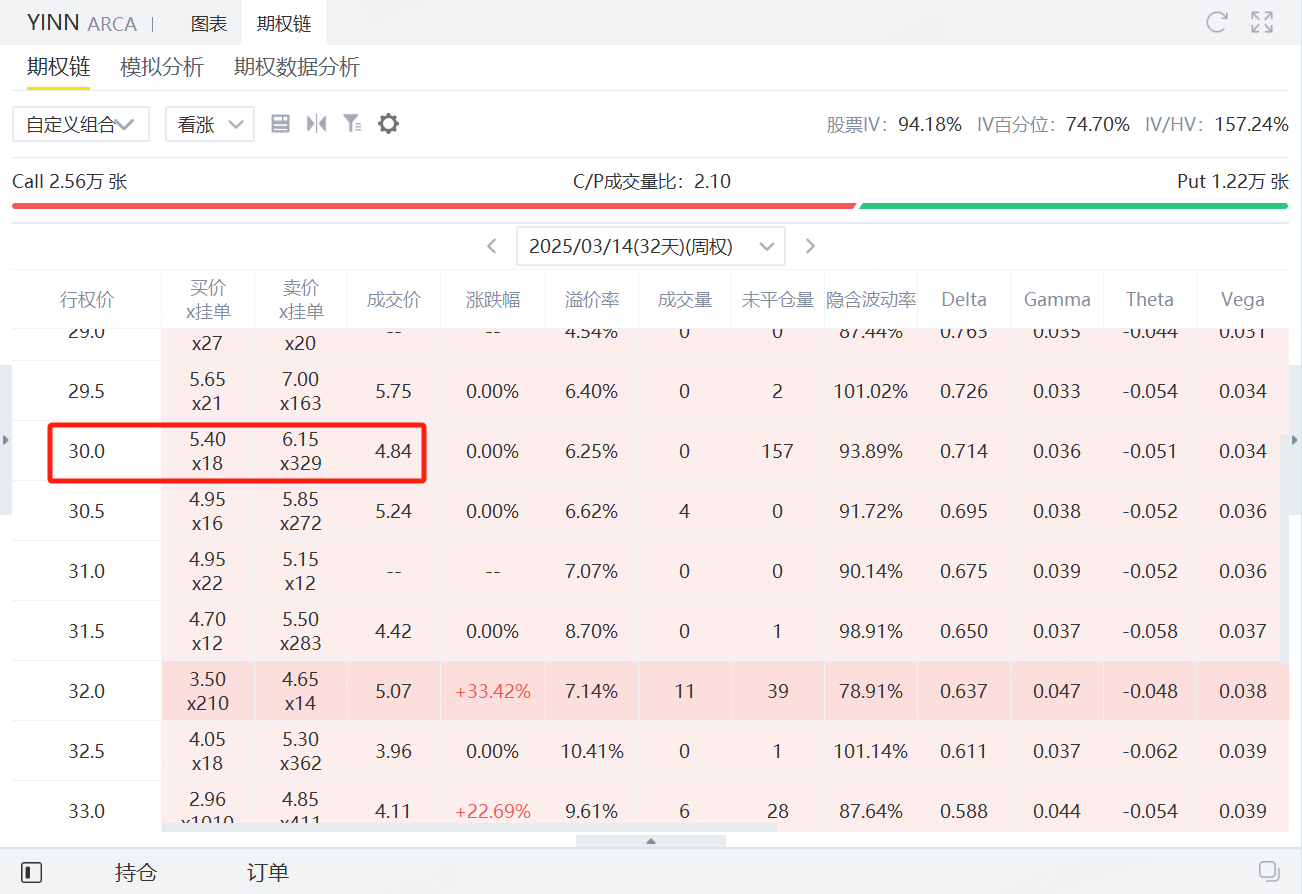This screenshot has height=894, width=1302.
Task: Sort by the 溢价率 column header
Action: [x=592, y=299]
